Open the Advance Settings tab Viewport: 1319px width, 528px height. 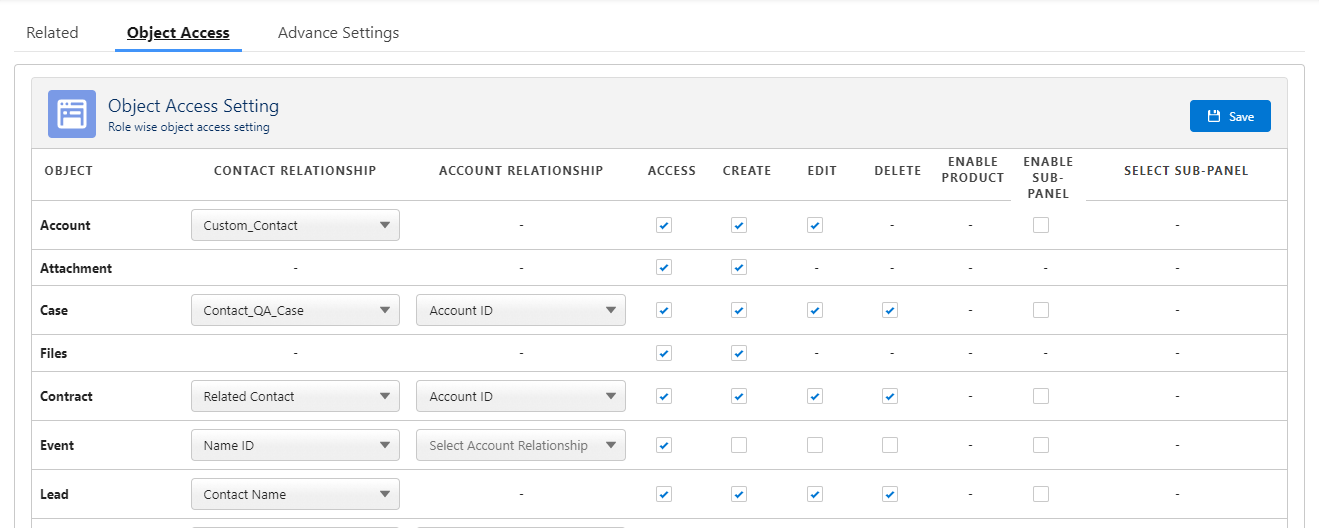pyautogui.click(x=338, y=33)
